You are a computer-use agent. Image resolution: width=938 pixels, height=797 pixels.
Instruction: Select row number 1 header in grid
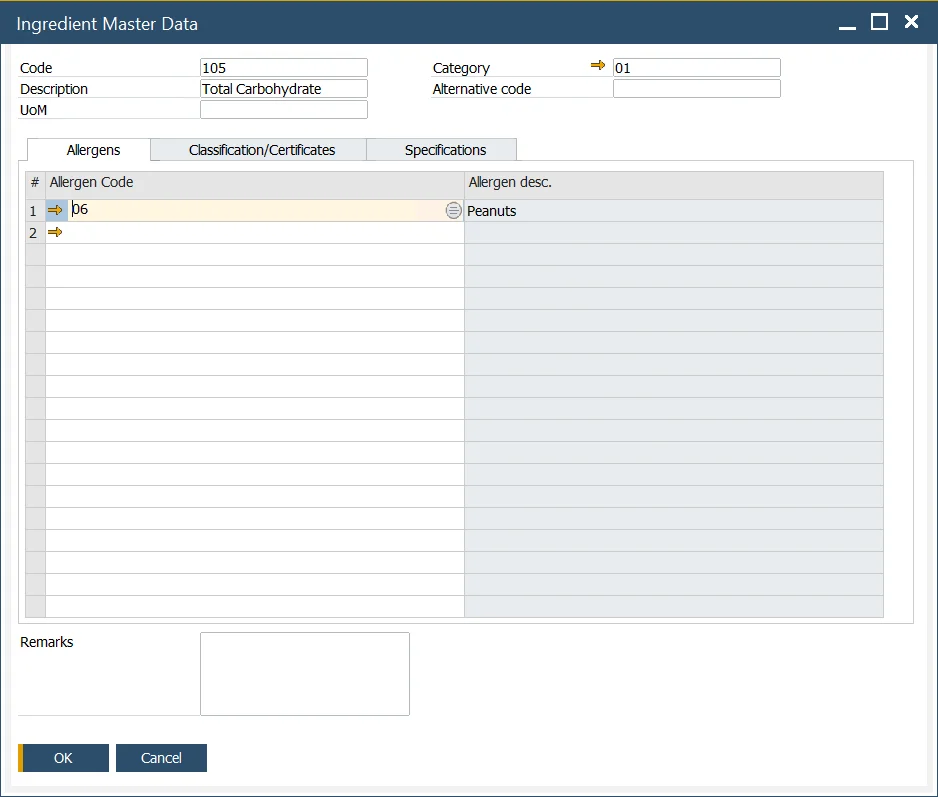tap(34, 211)
